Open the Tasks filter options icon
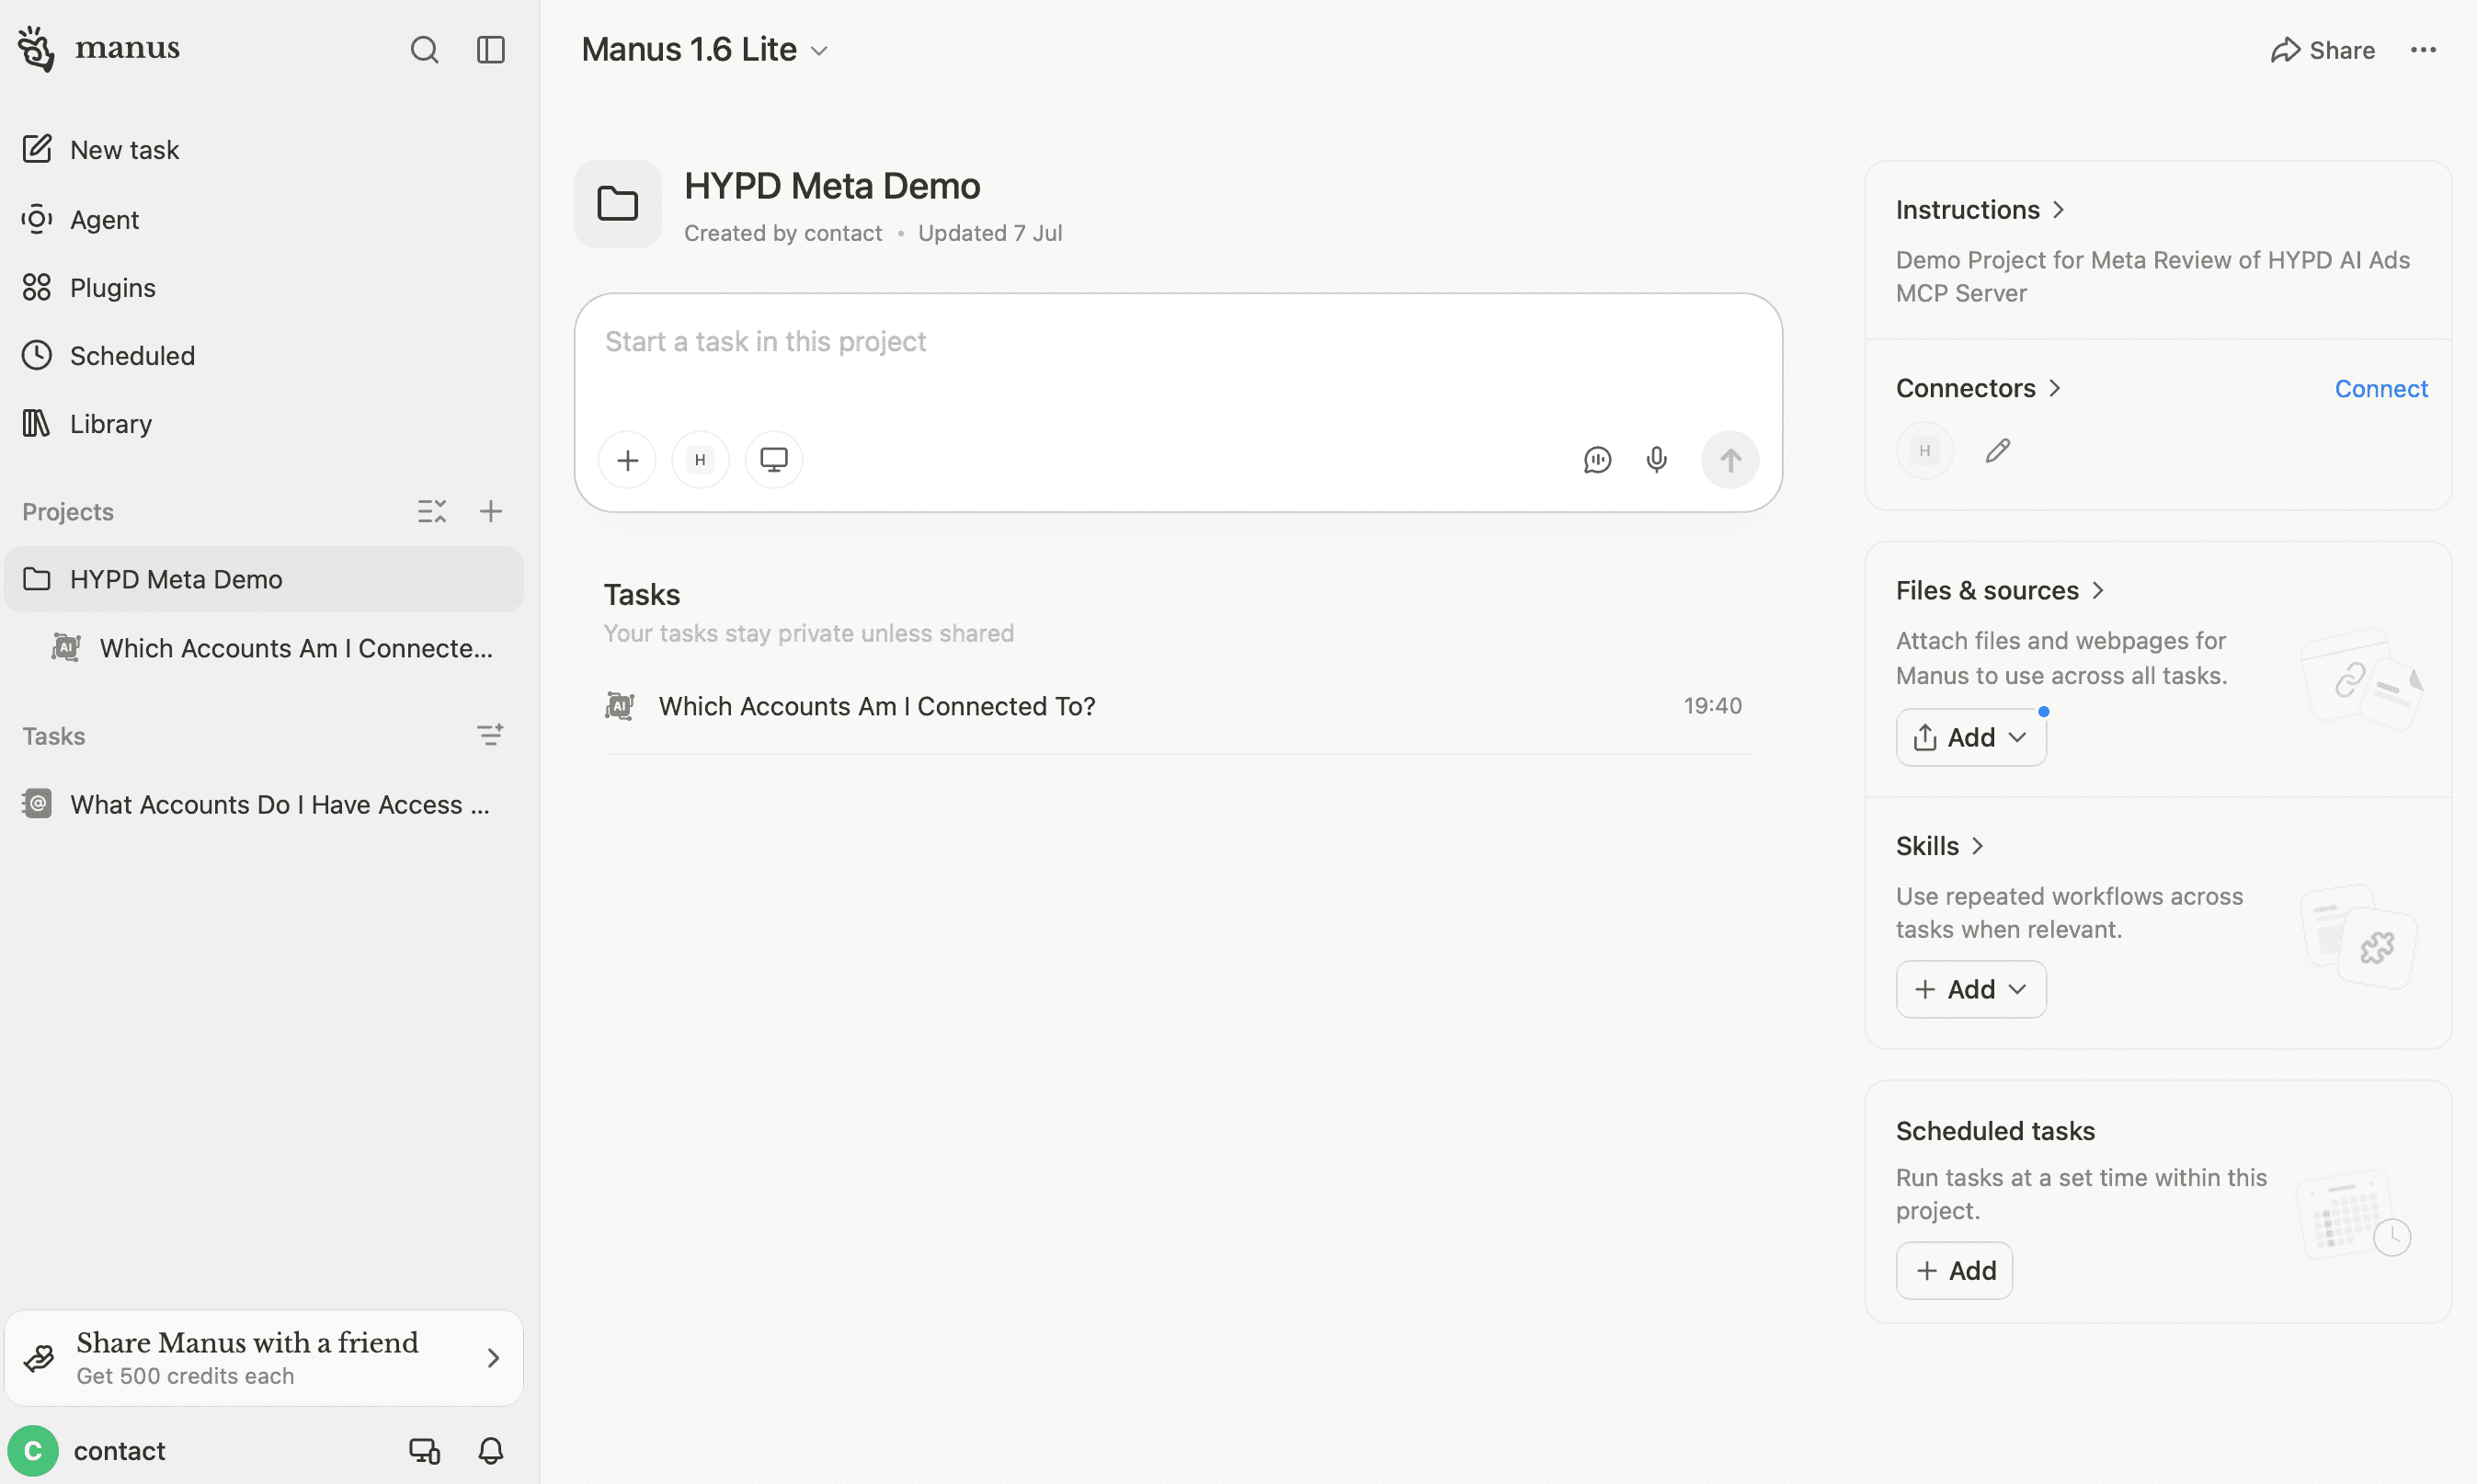This screenshot has width=2477, height=1484. click(489, 736)
